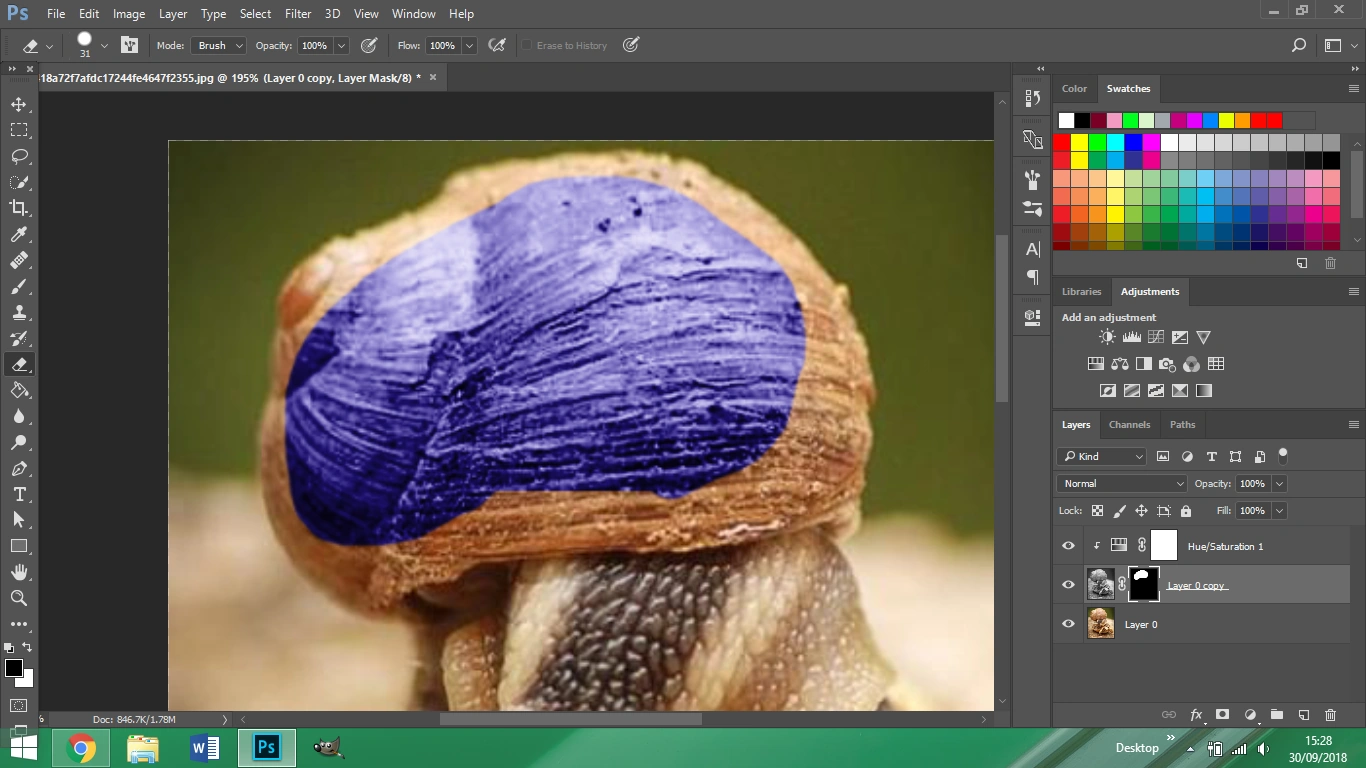Select the Lasso tool
The image size is (1366, 768).
tap(19, 157)
